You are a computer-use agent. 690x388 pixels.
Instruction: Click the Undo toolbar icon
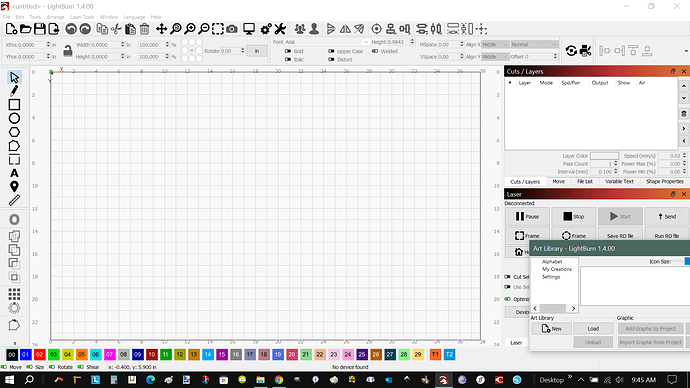(71, 29)
